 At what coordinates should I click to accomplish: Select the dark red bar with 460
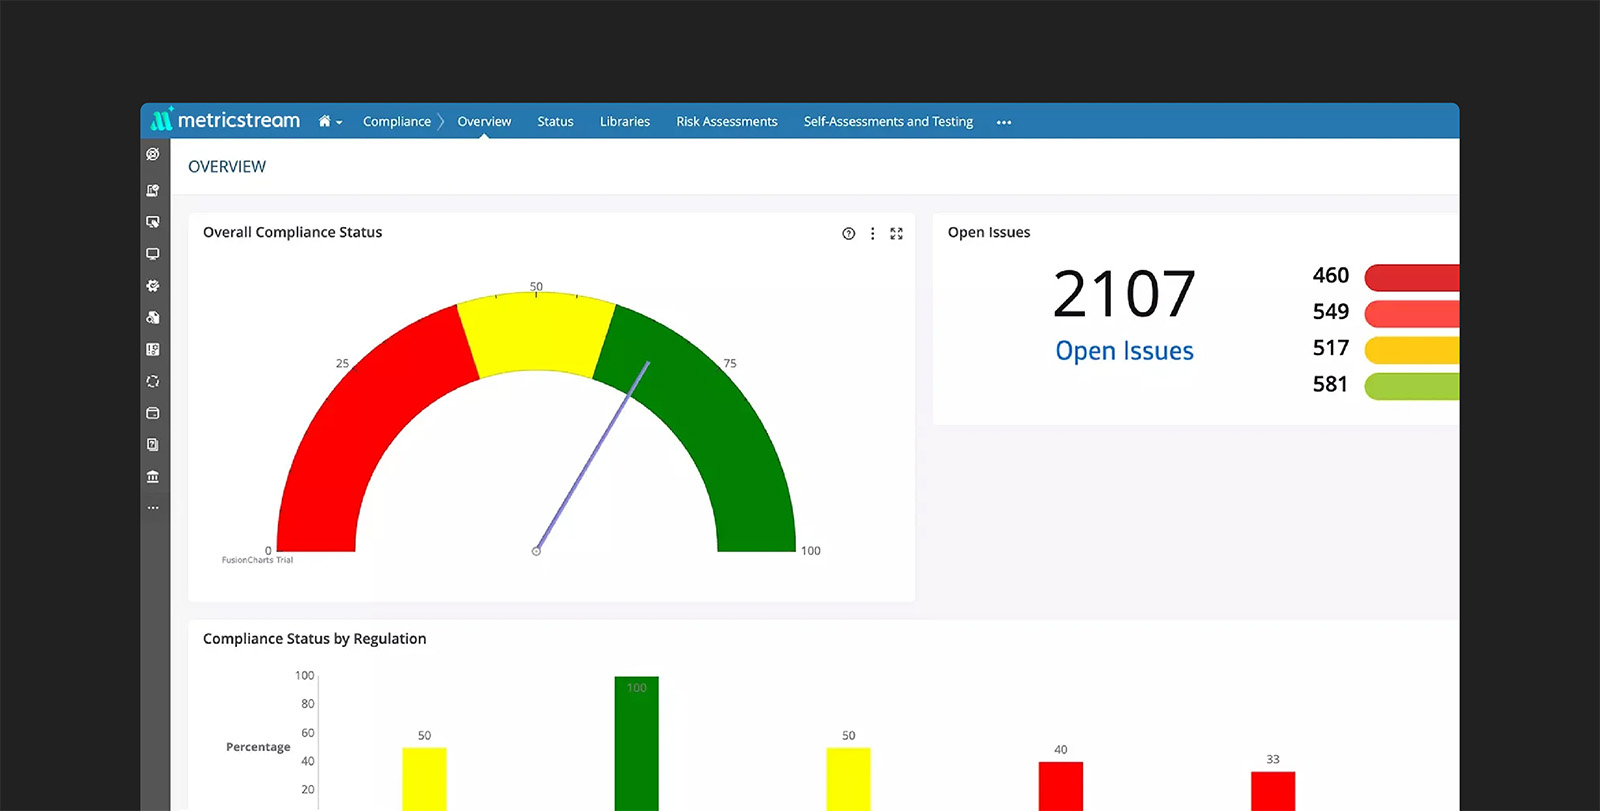(x=1412, y=277)
